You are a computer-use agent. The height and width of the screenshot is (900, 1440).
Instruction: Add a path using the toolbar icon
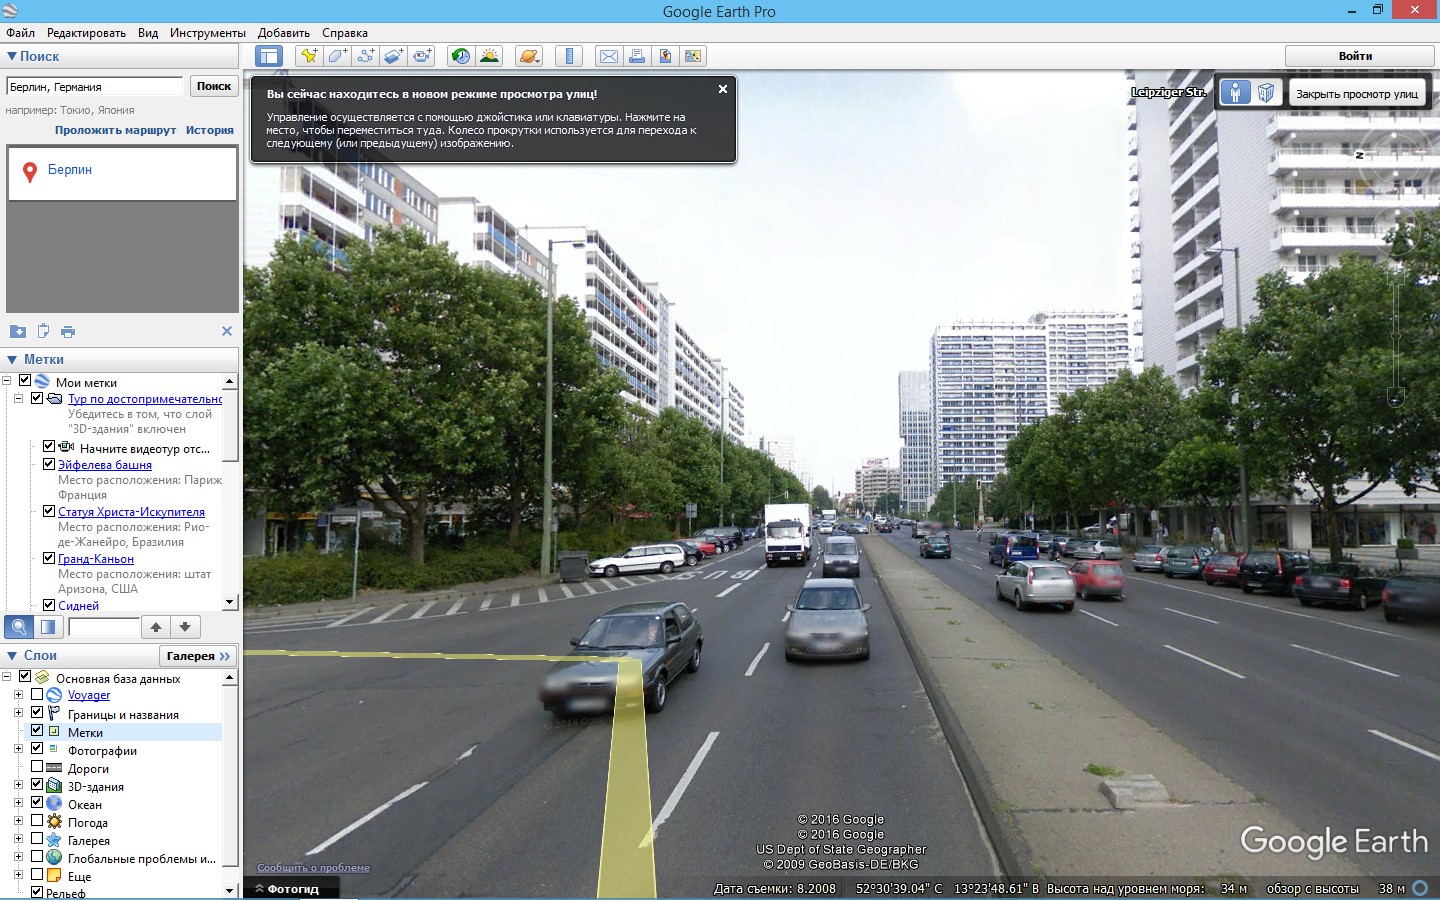point(366,56)
